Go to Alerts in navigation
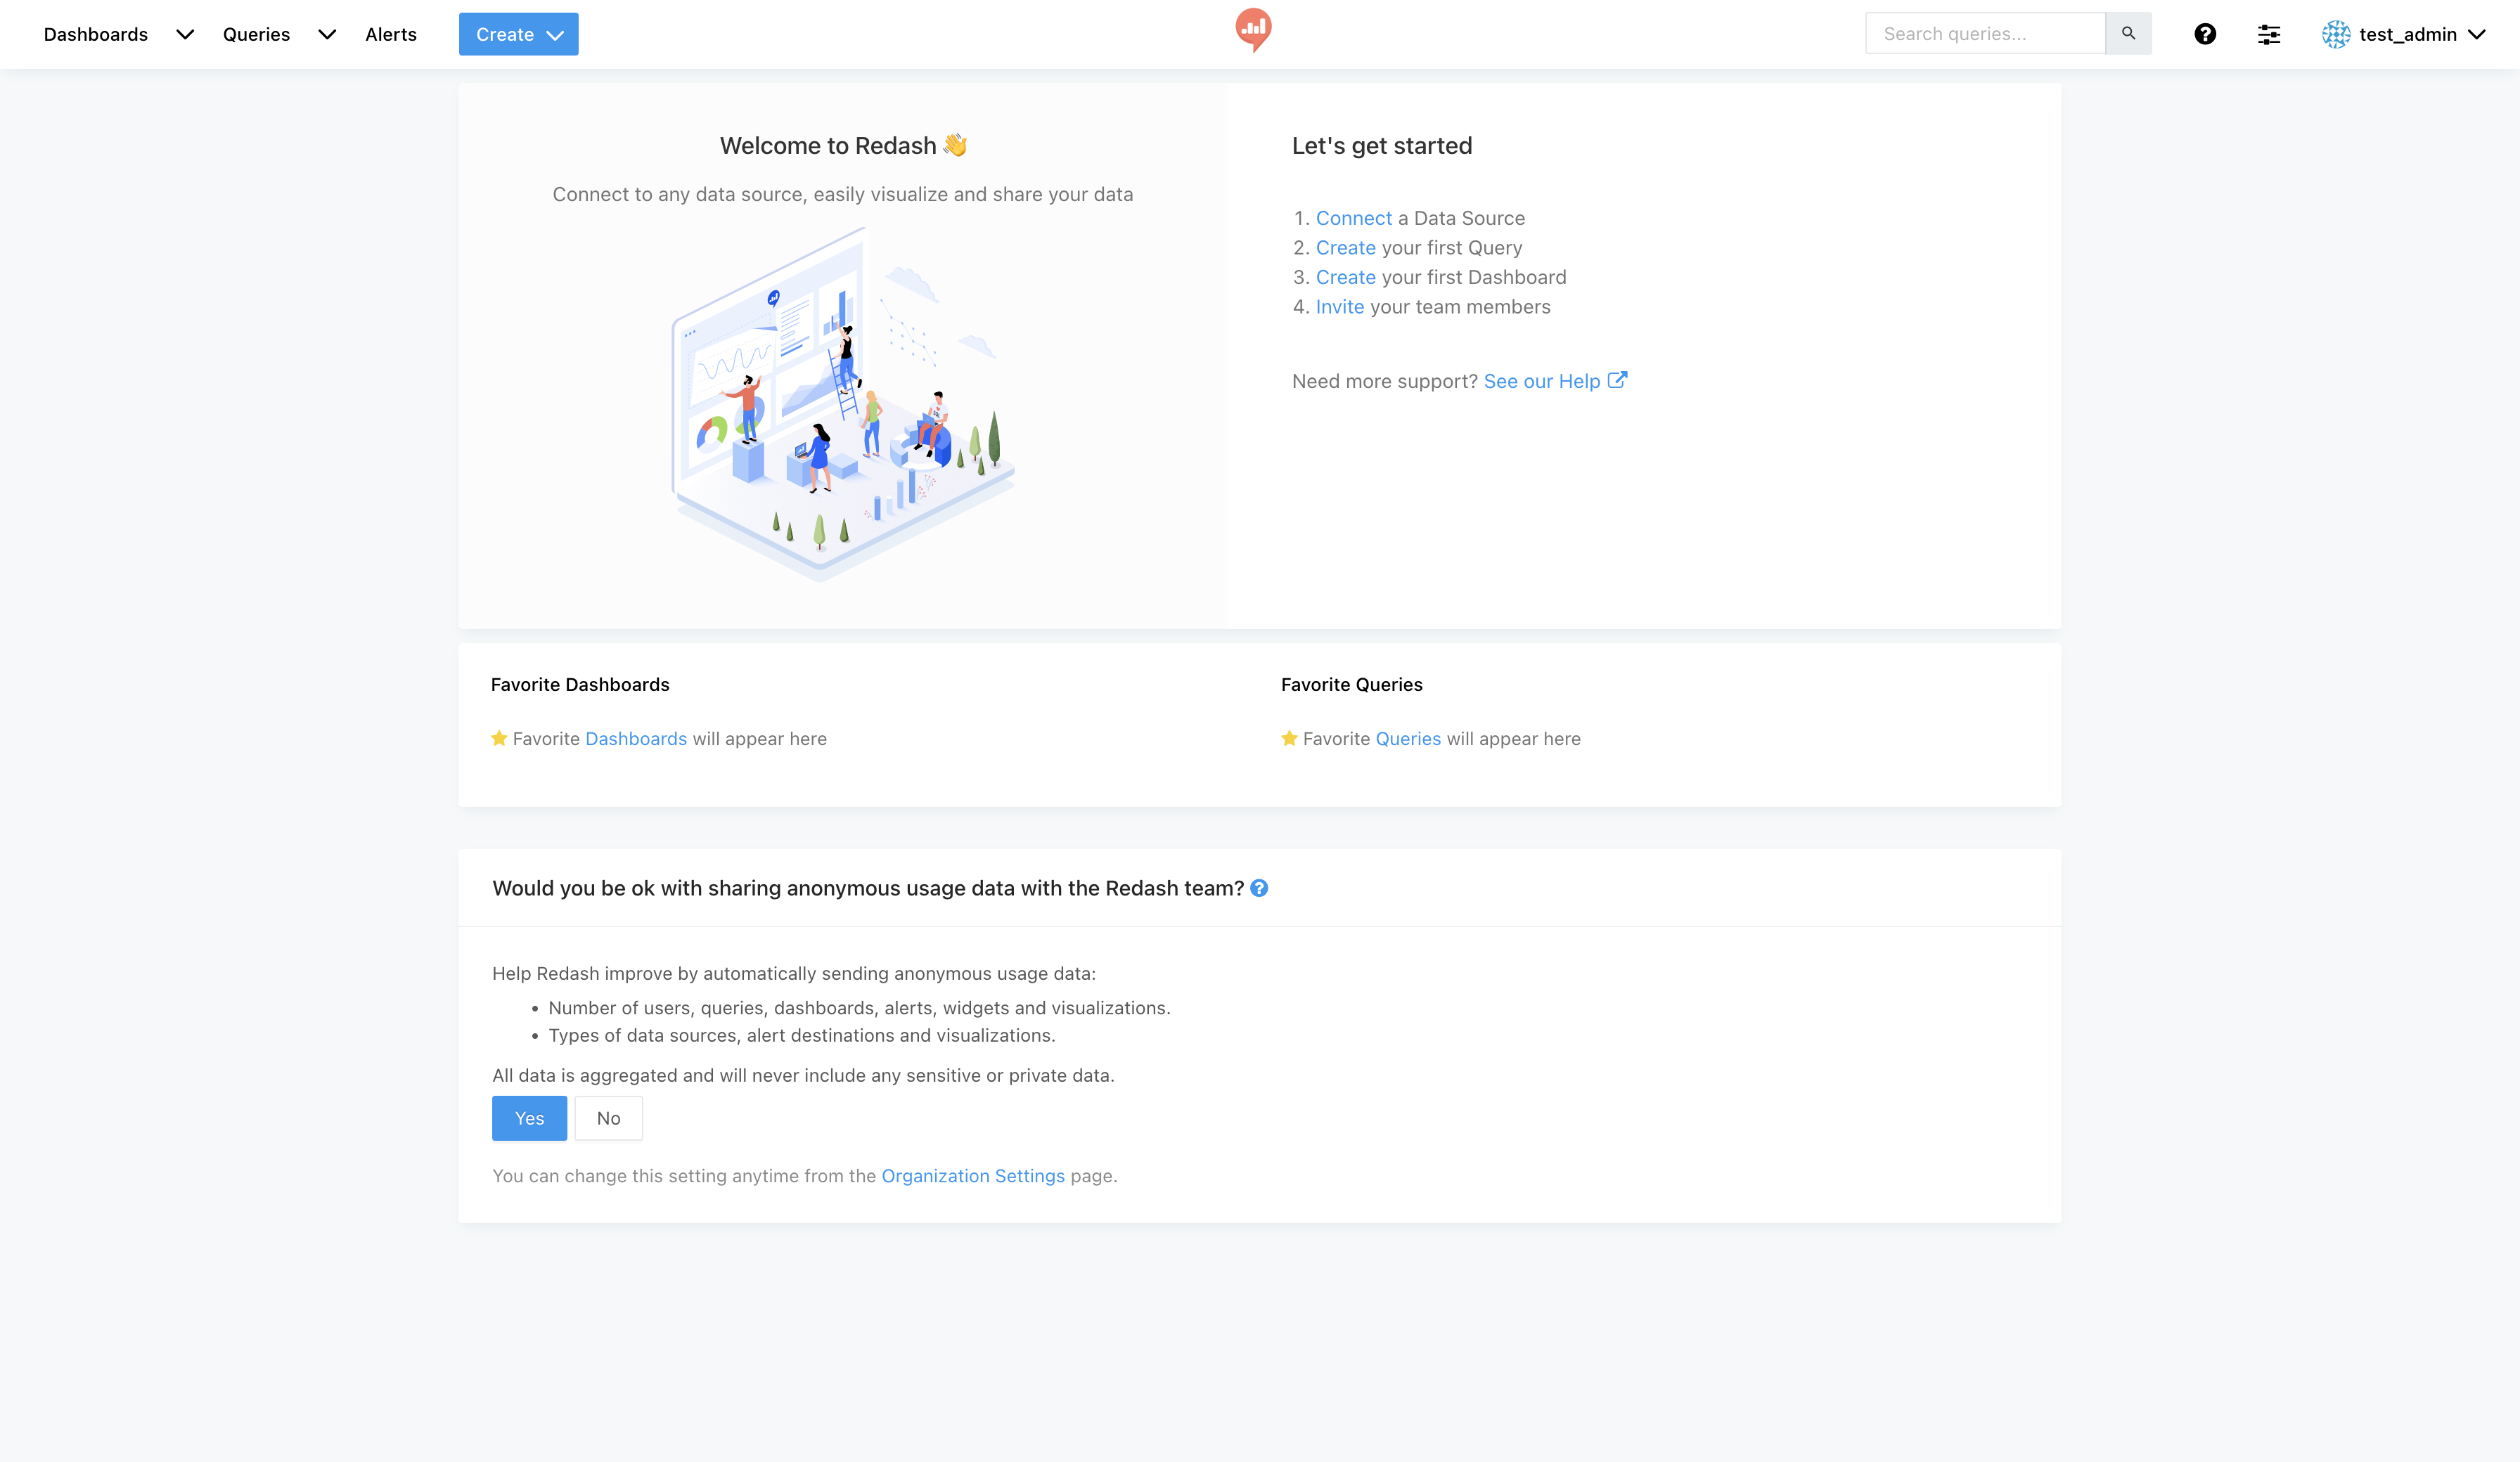This screenshot has height=1462, width=2520. click(390, 34)
